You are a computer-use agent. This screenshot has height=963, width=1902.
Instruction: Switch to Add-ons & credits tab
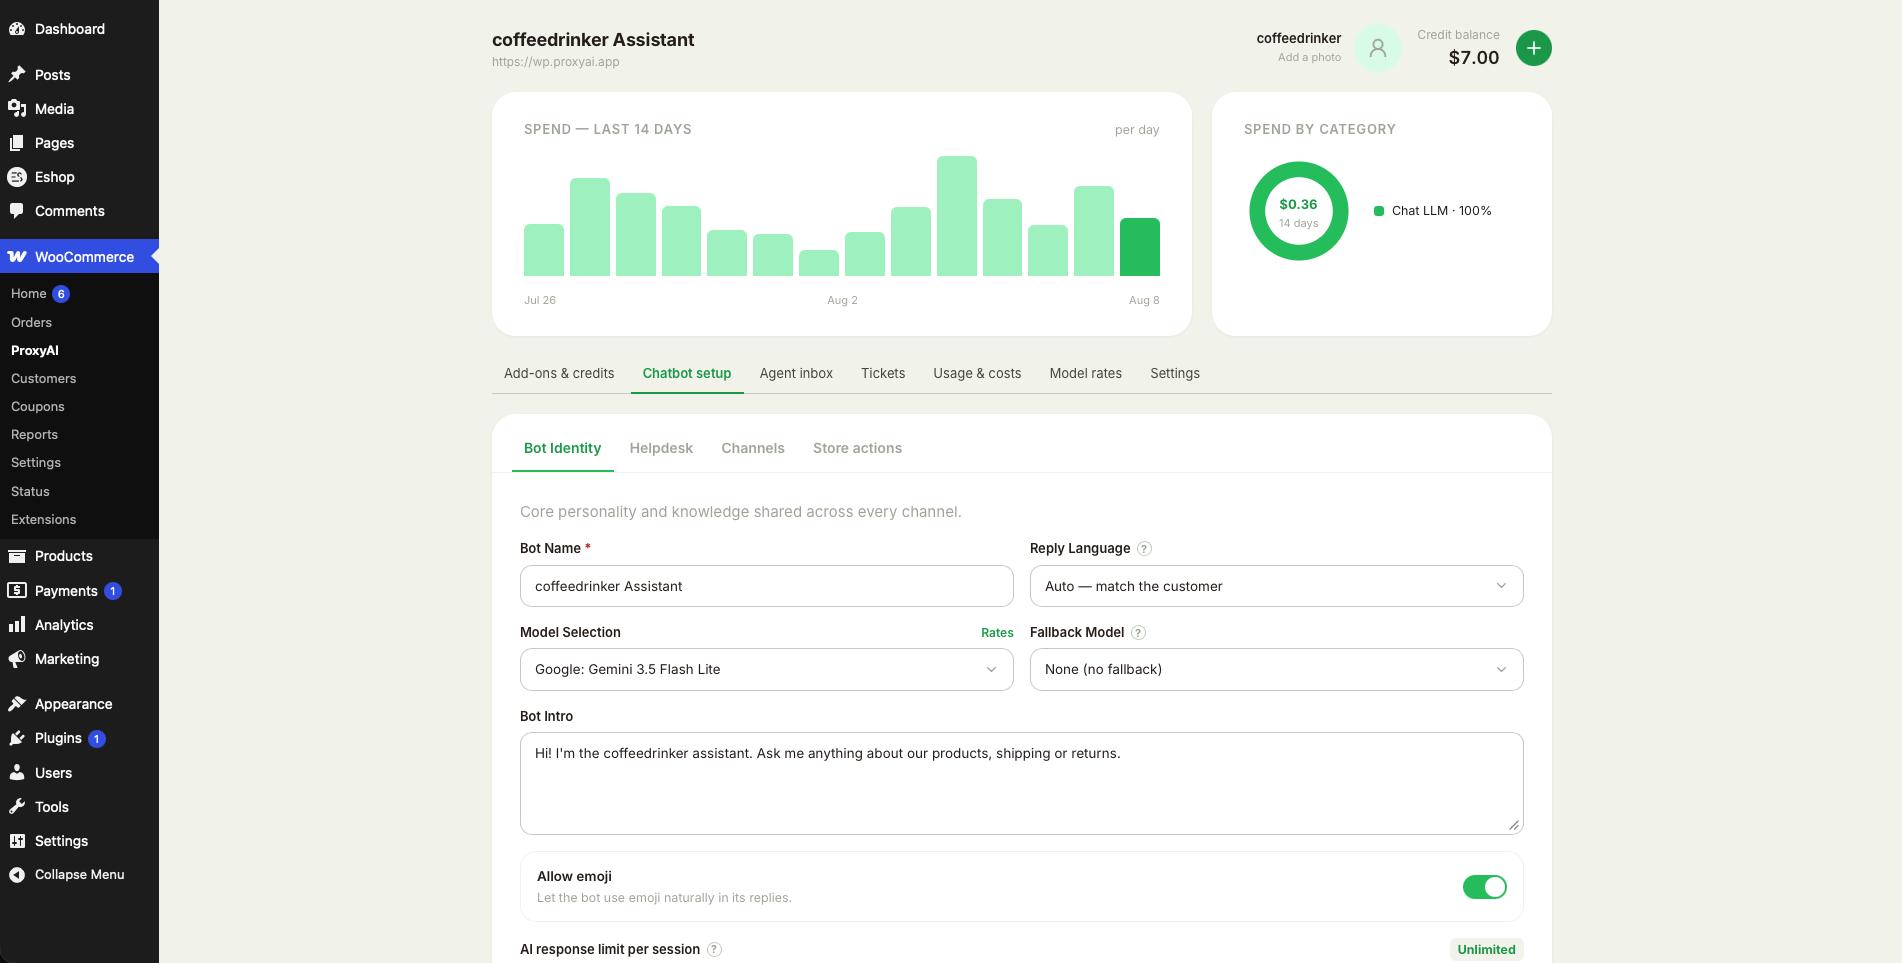click(559, 373)
